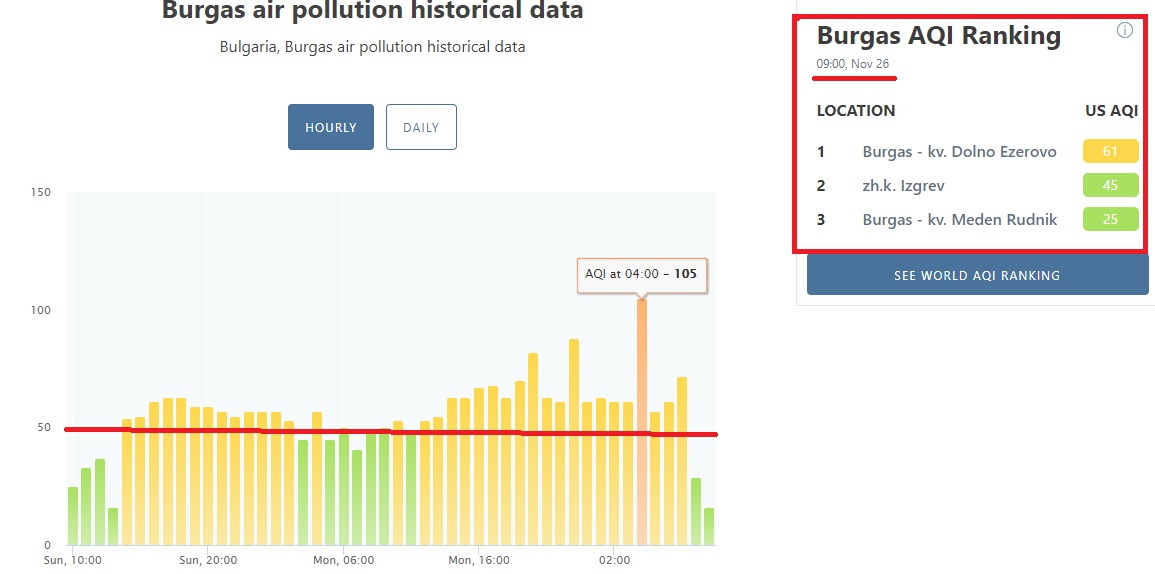Viewport: 1155px width, 574px height.
Task: Click the 100 y-axis label
Action: [41, 310]
